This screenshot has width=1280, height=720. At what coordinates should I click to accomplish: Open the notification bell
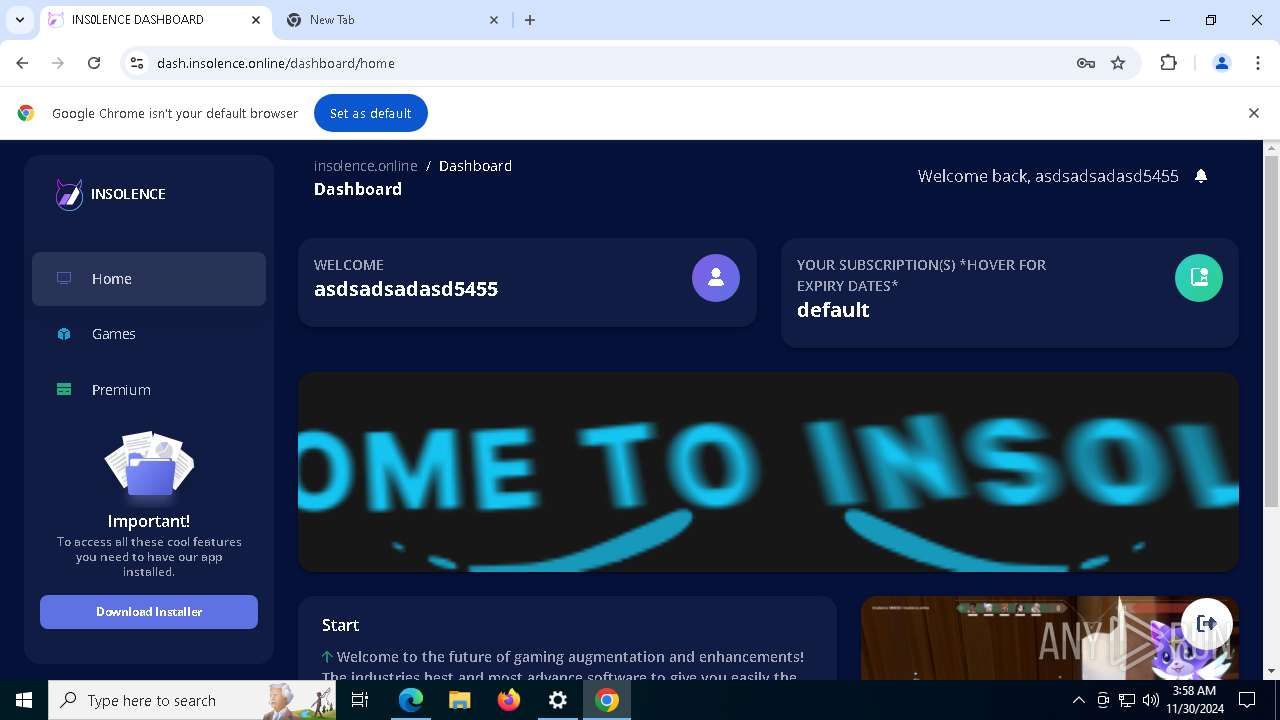click(1201, 176)
